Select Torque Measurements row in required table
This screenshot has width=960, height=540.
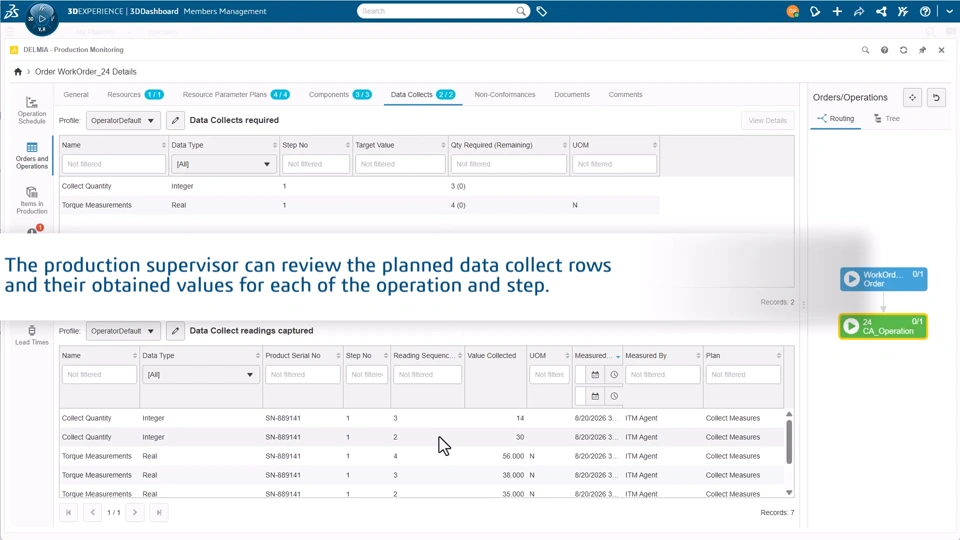(x=359, y=205)
